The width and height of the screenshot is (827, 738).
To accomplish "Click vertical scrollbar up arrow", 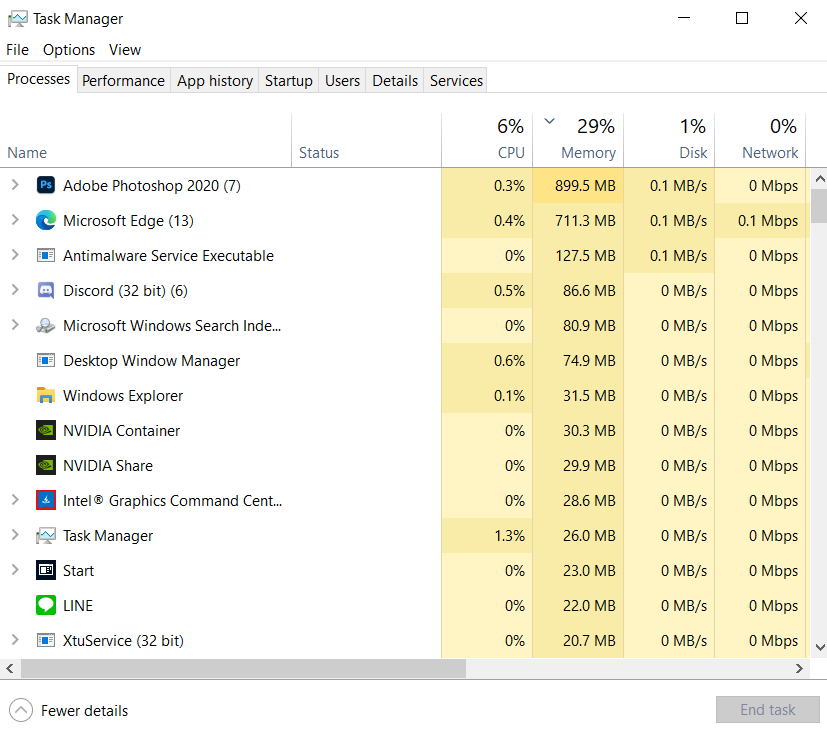I will click(820, 179).
